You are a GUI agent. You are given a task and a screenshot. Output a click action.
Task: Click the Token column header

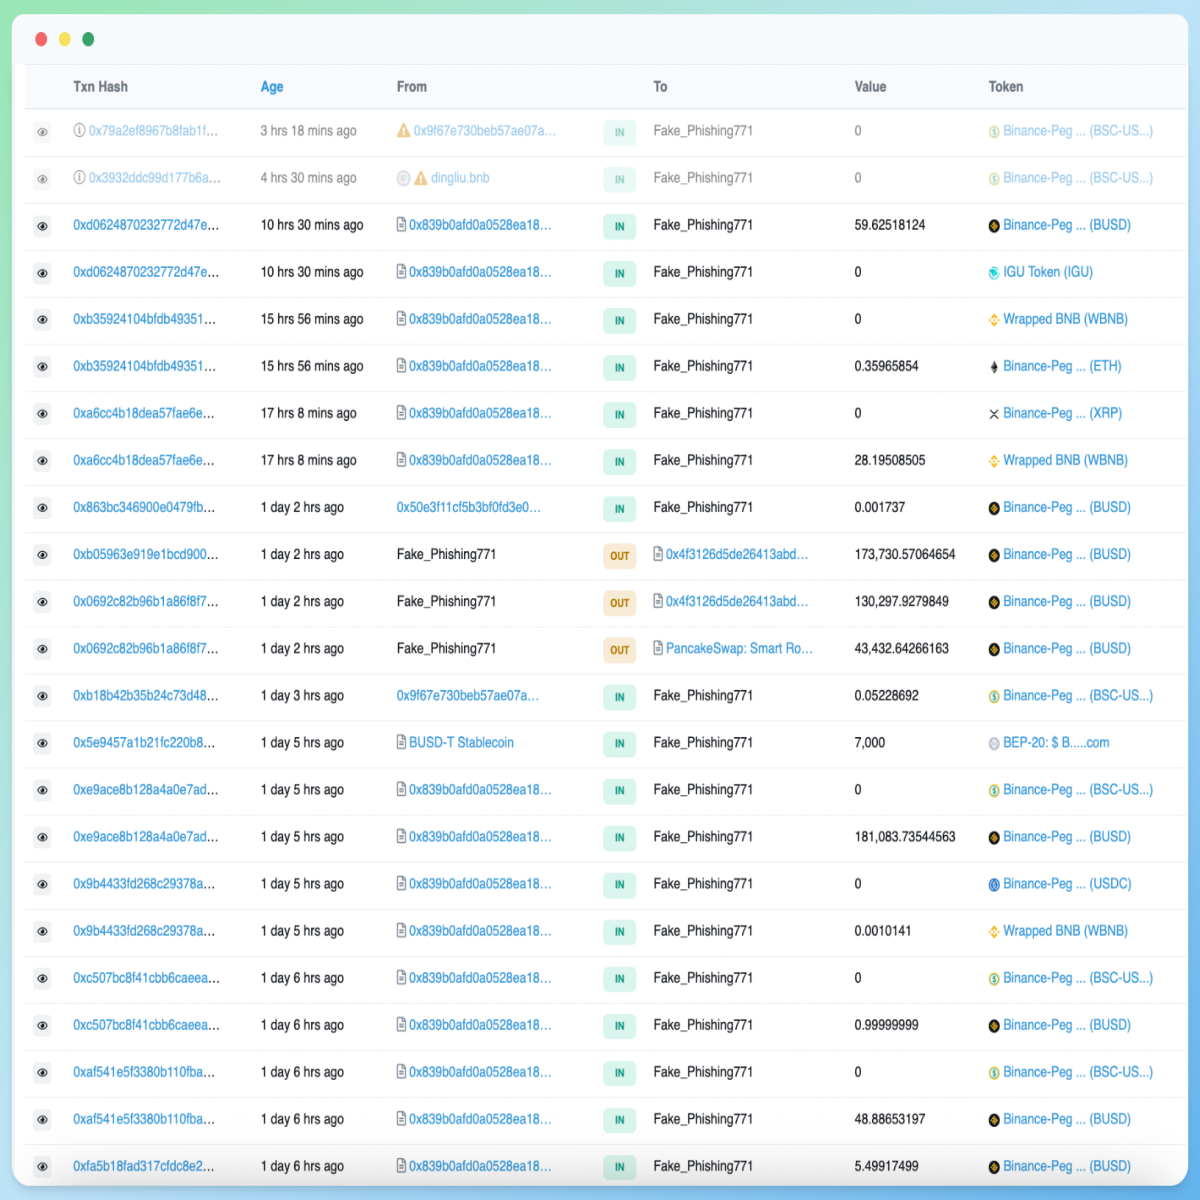click(1006, 87)
